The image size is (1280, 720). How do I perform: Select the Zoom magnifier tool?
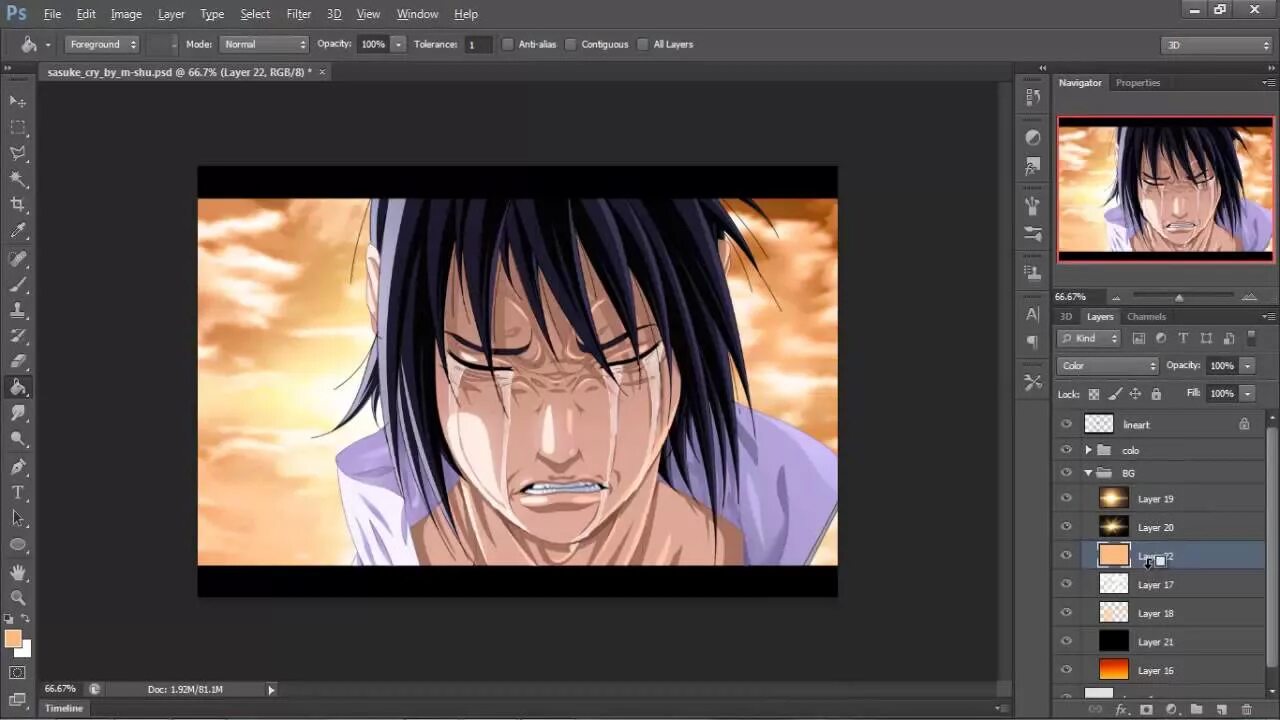click(x=18, y=598)
